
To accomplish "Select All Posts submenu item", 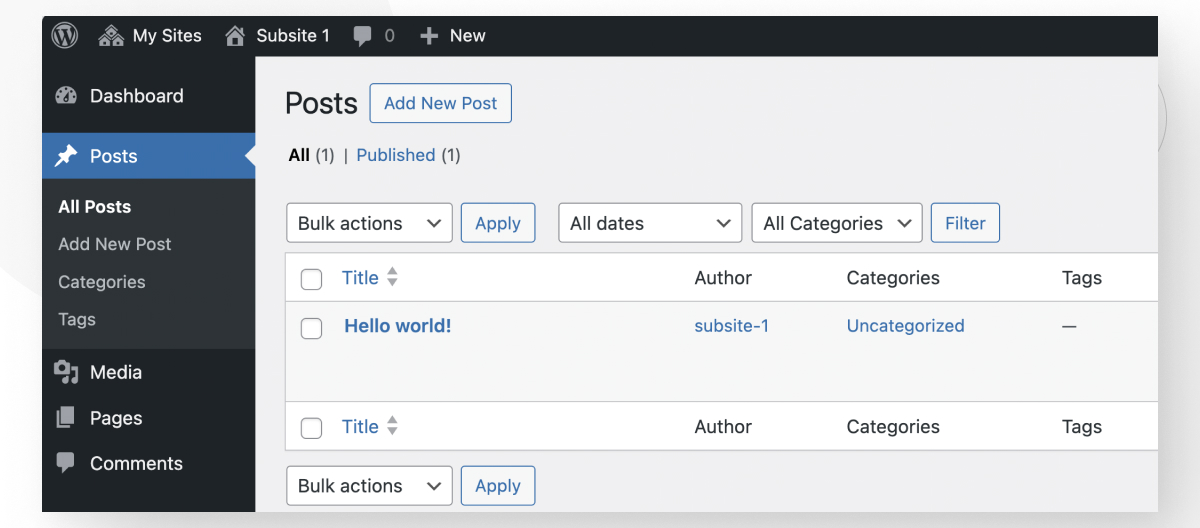I will pos(95,207).
